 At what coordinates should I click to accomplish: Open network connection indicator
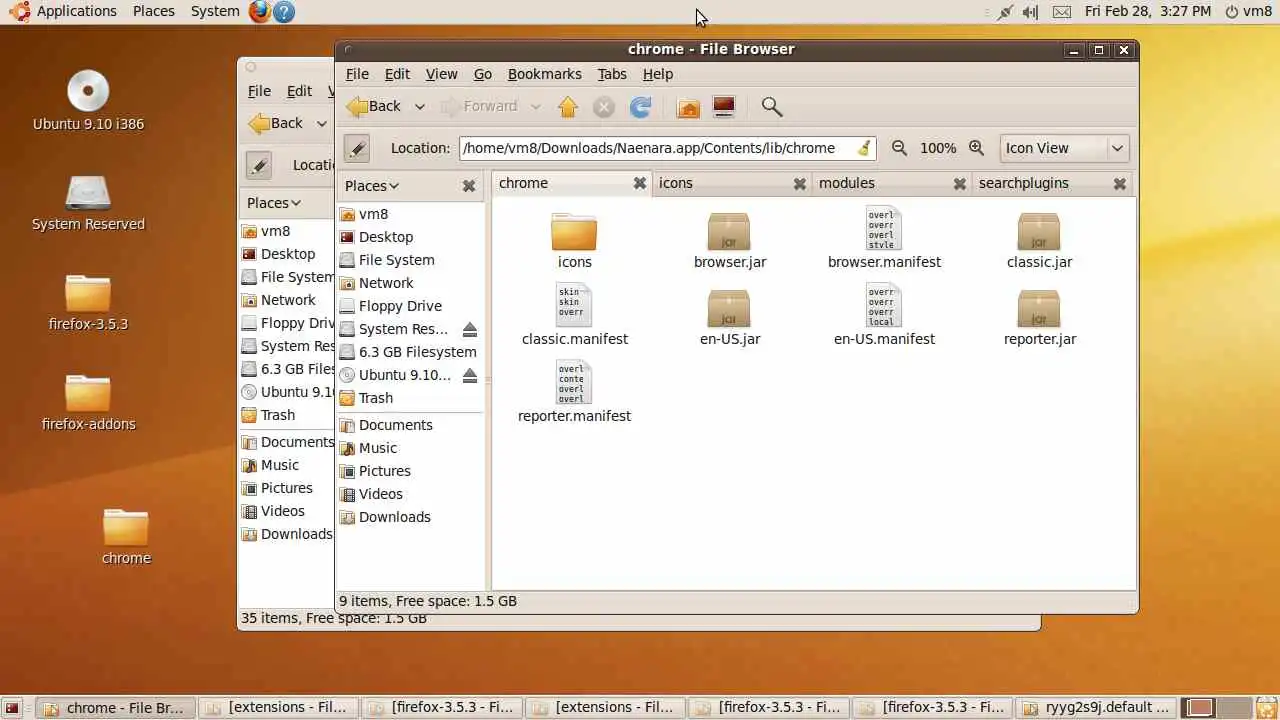pos(1004,12)
